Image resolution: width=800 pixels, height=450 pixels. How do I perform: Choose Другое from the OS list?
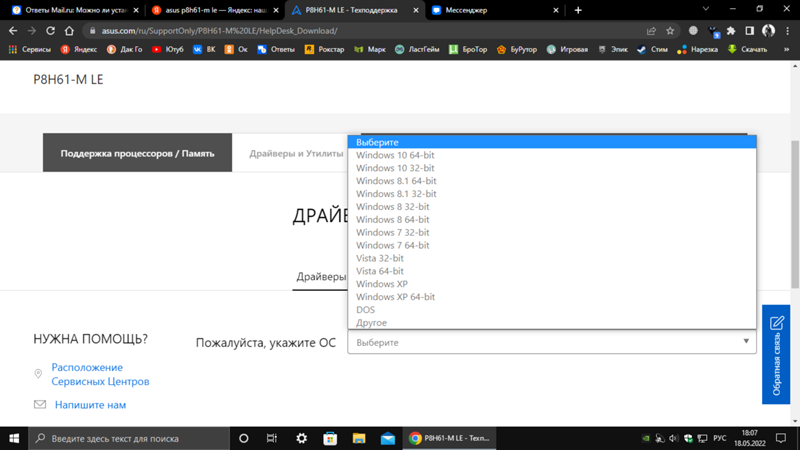[x=552, y=322]
